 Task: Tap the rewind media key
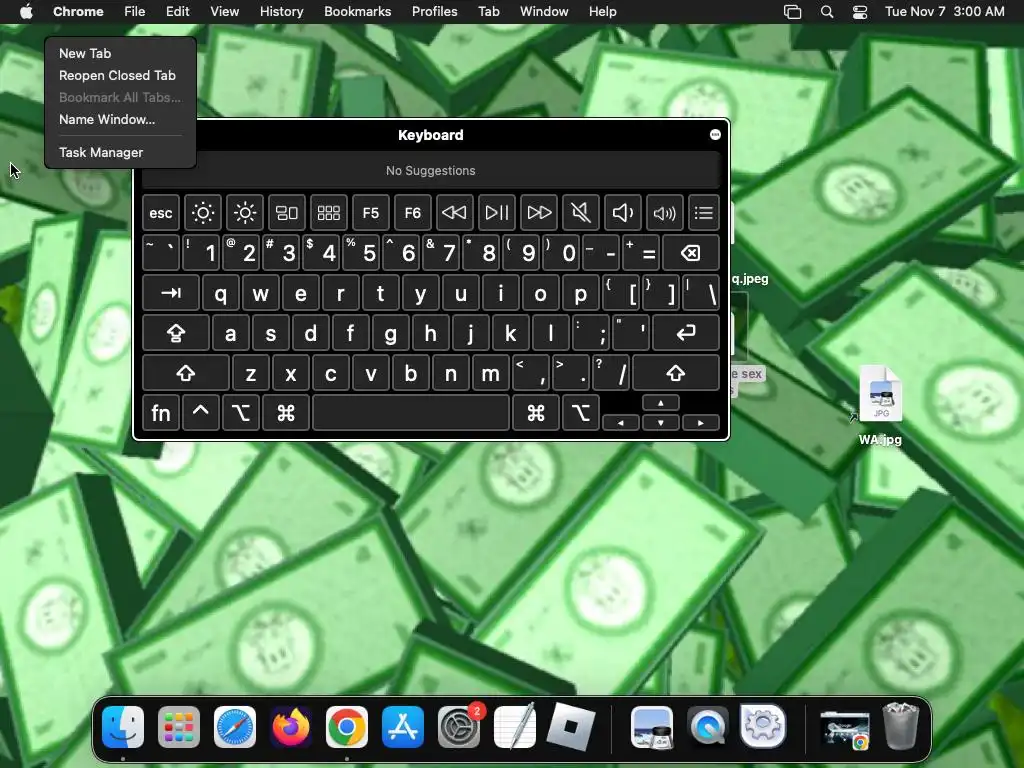(x=455, y=213)
